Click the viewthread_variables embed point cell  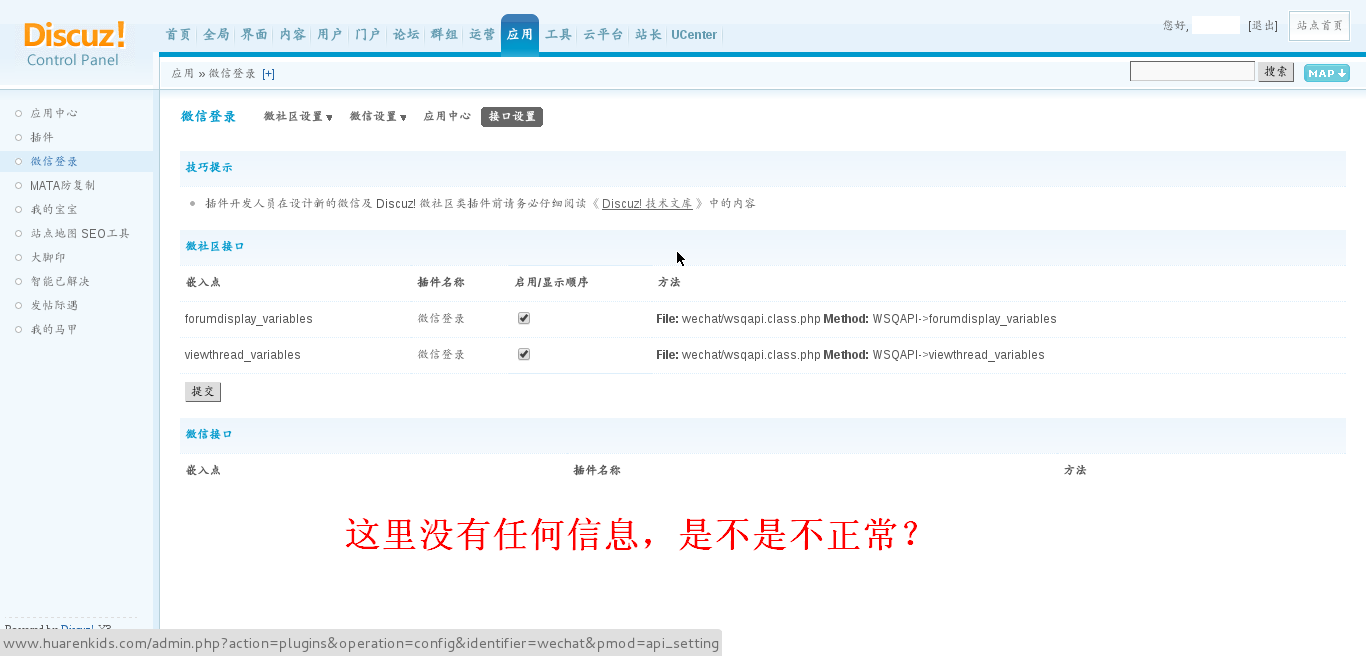243,355
